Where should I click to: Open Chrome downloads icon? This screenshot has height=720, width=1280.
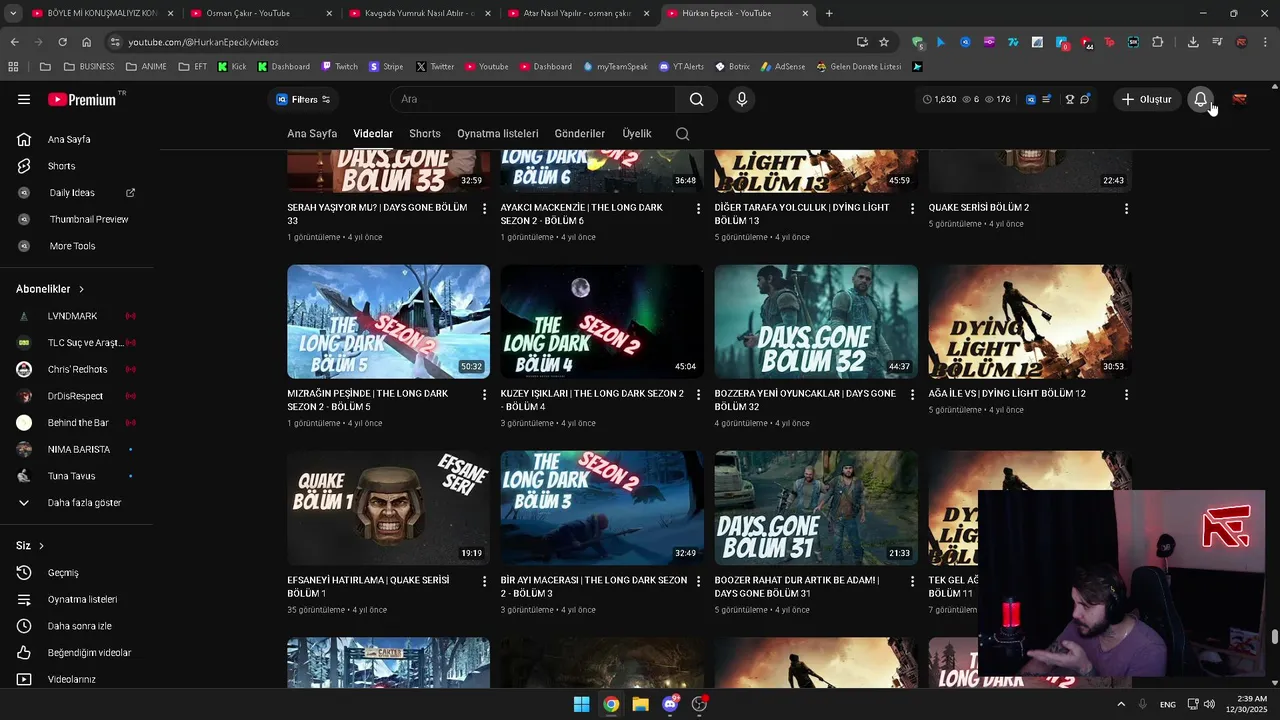(x=1193, y=42)
